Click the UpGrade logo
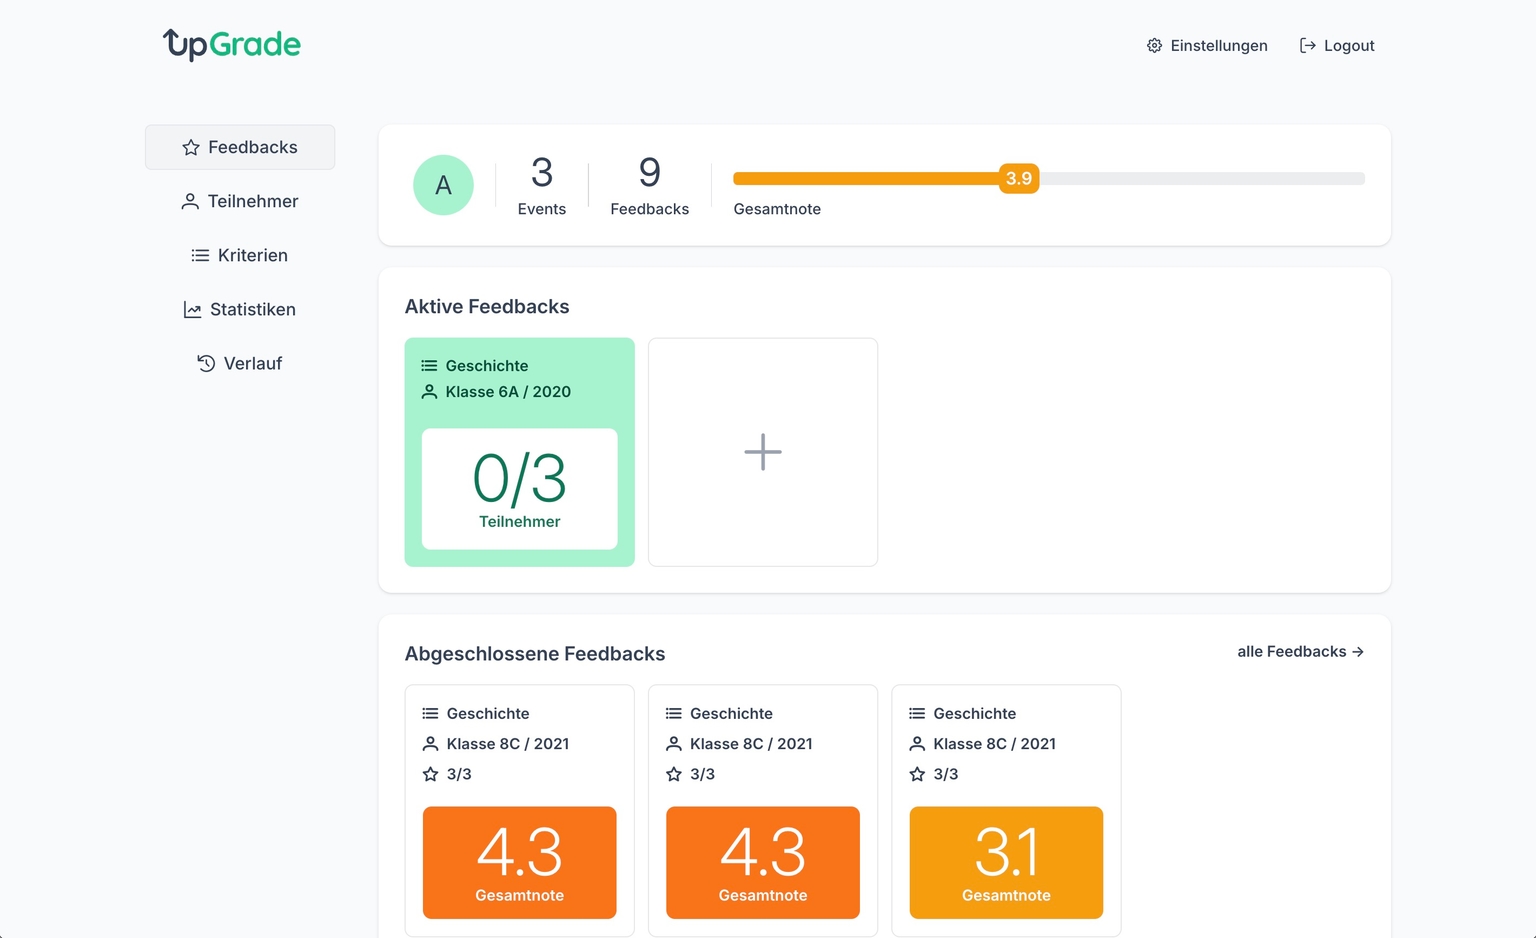Viewport: 1536px width, 938px height. point(231,44)
